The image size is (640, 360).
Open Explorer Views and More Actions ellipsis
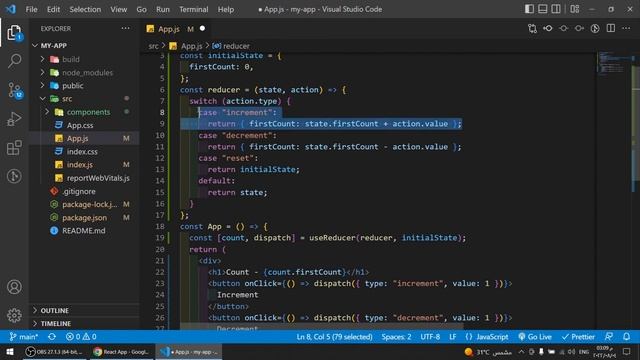(x=125, y=28)
